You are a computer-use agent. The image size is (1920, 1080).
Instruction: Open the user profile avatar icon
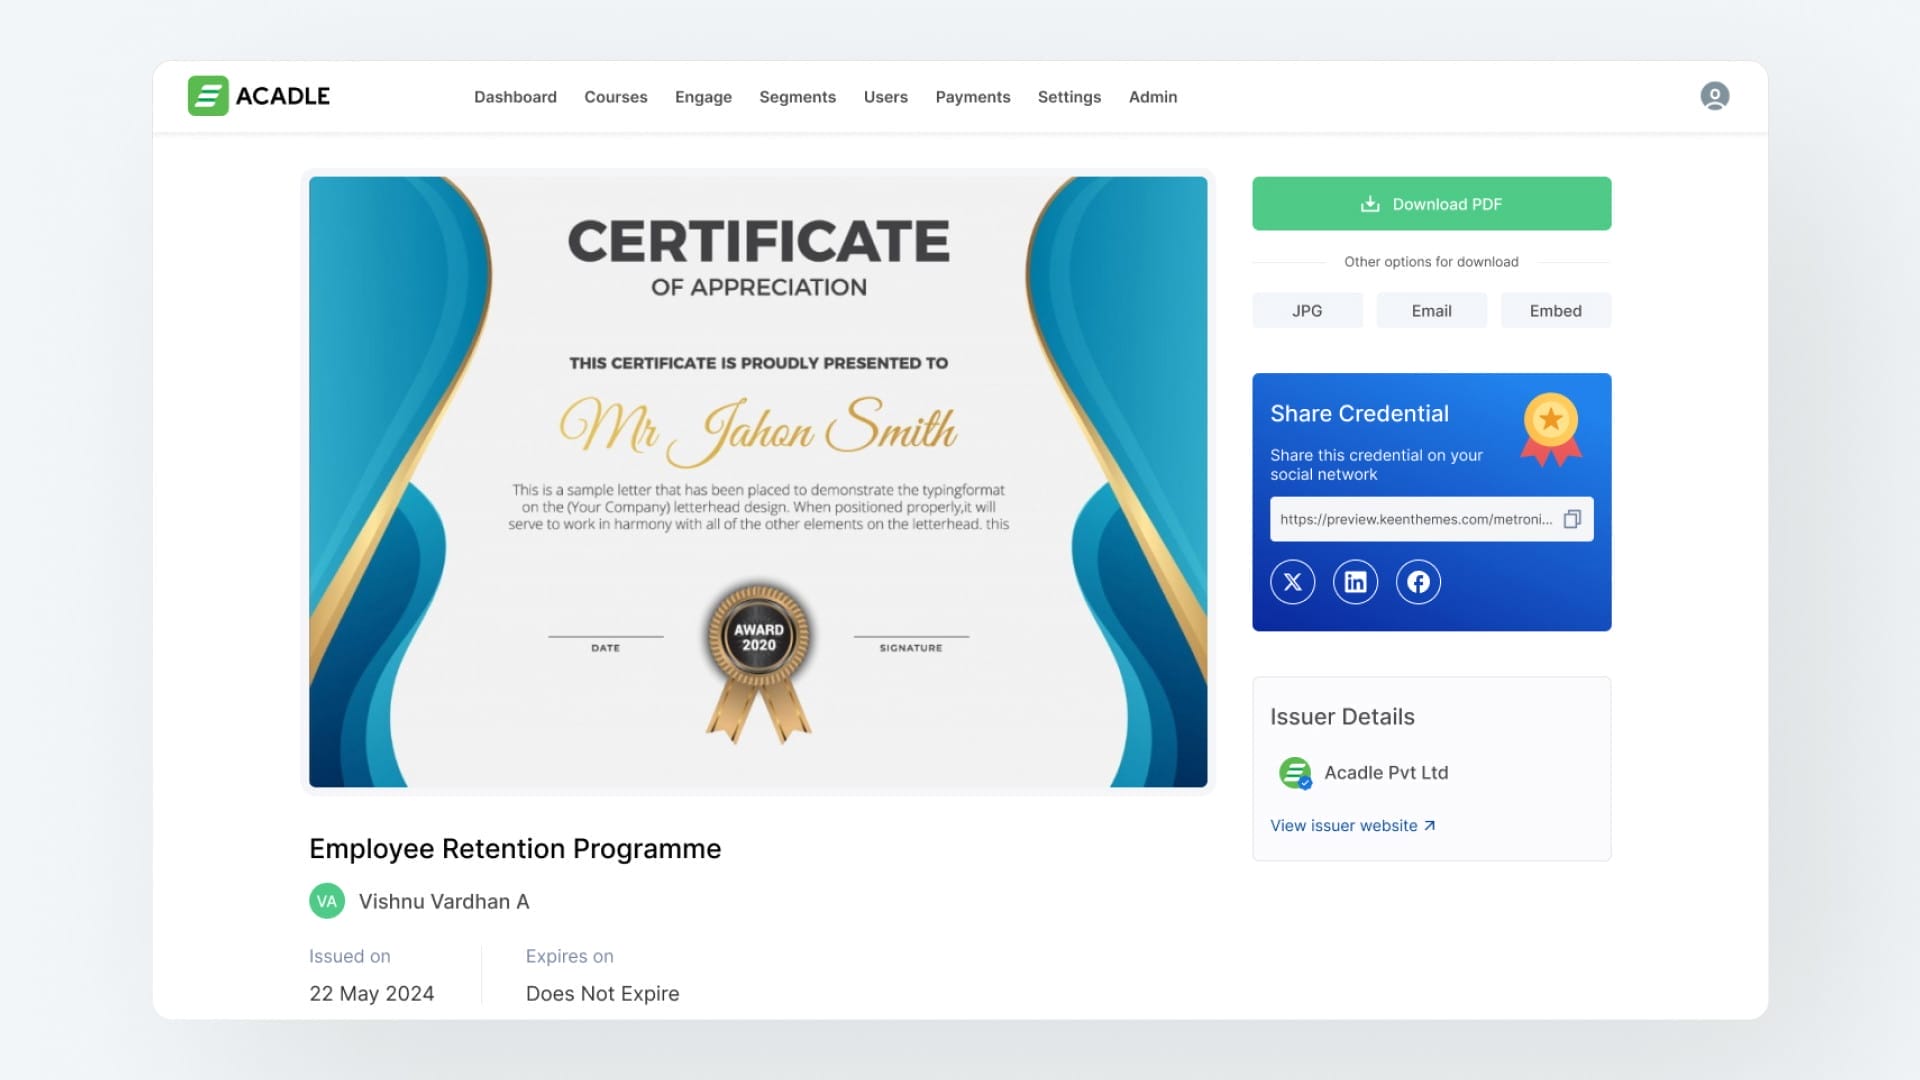pos(1714,96)
